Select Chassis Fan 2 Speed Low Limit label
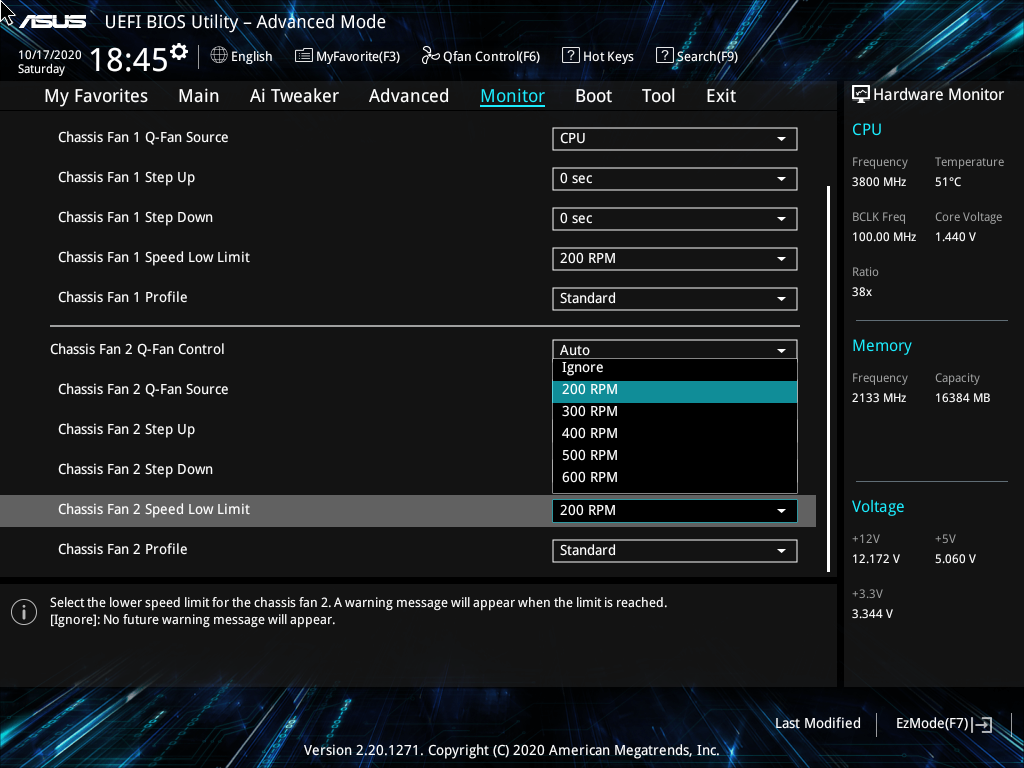 pyautogui.click(x=154, y=509)
